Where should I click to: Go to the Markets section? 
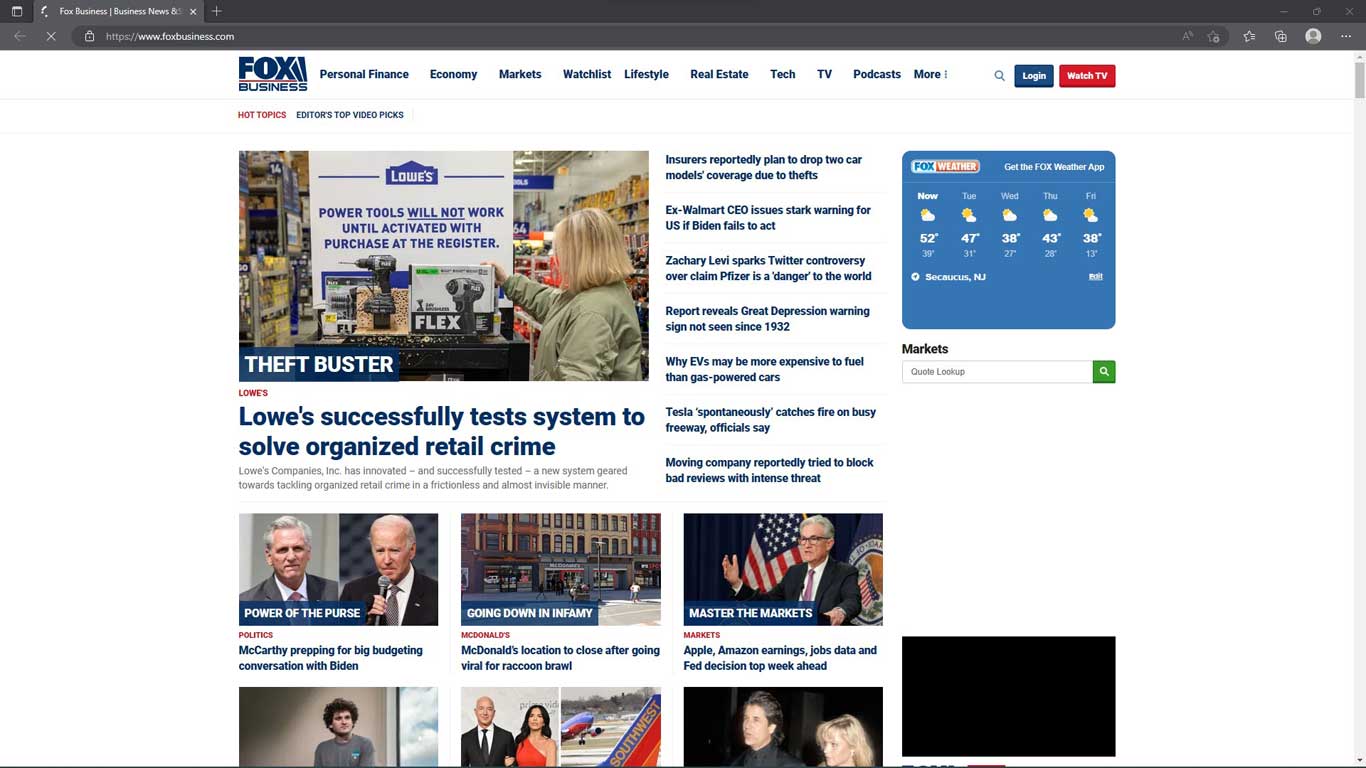(x=520, y=75)
